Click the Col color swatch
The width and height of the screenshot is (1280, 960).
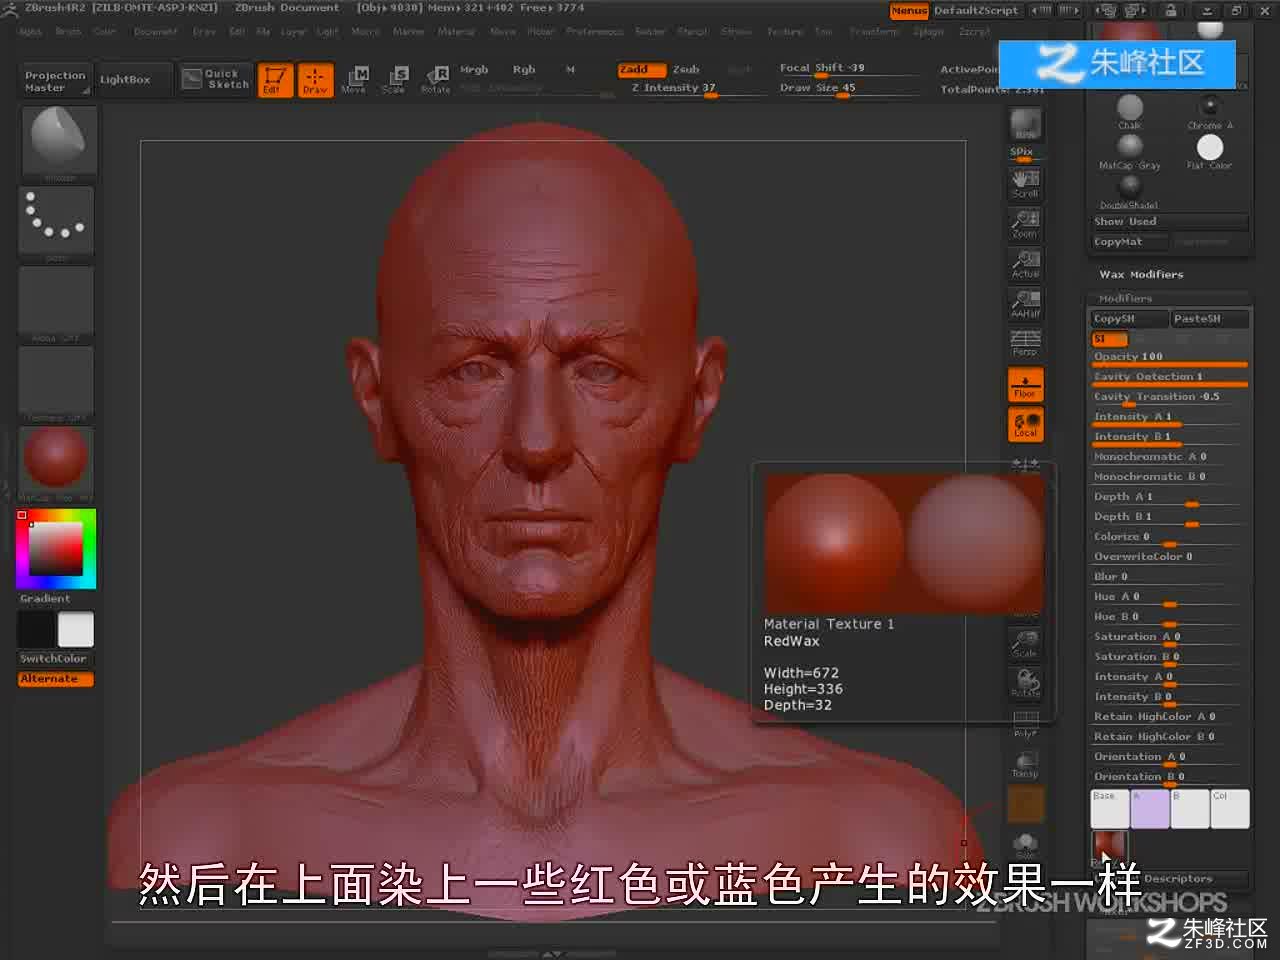point(1230,809)
